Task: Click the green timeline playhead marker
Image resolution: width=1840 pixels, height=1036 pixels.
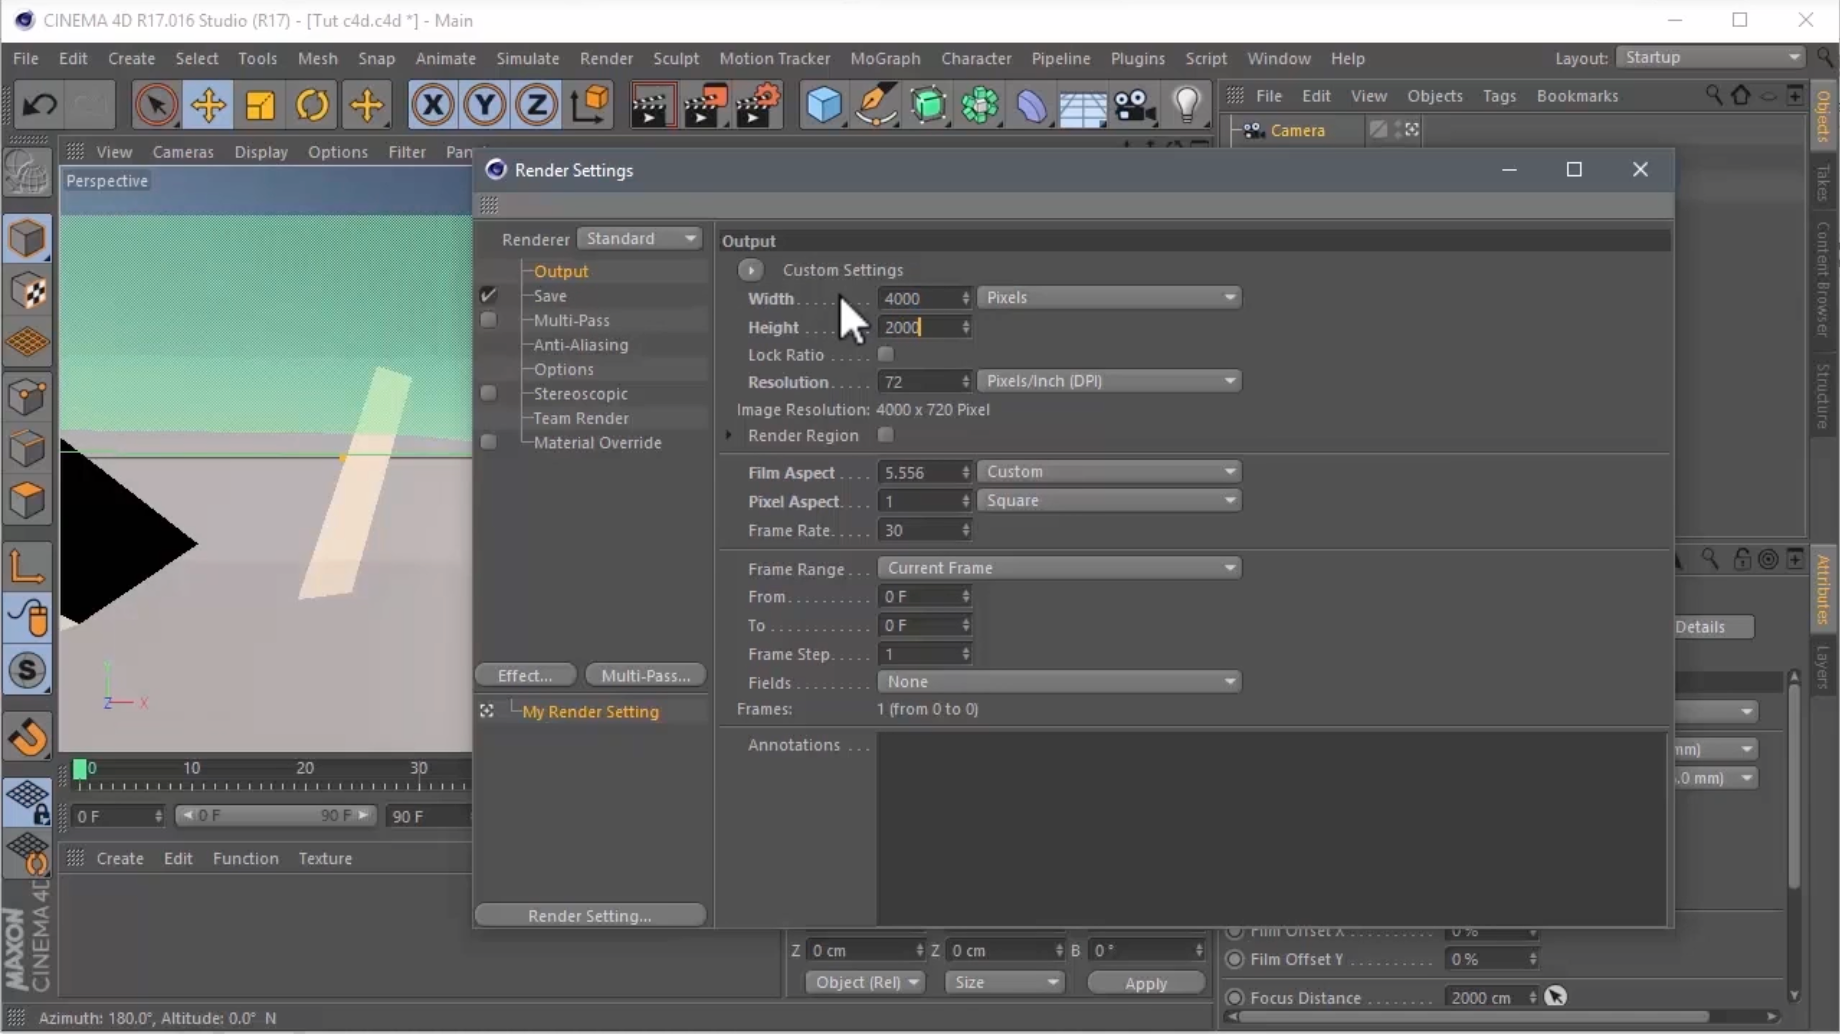Action: (80, 769)
